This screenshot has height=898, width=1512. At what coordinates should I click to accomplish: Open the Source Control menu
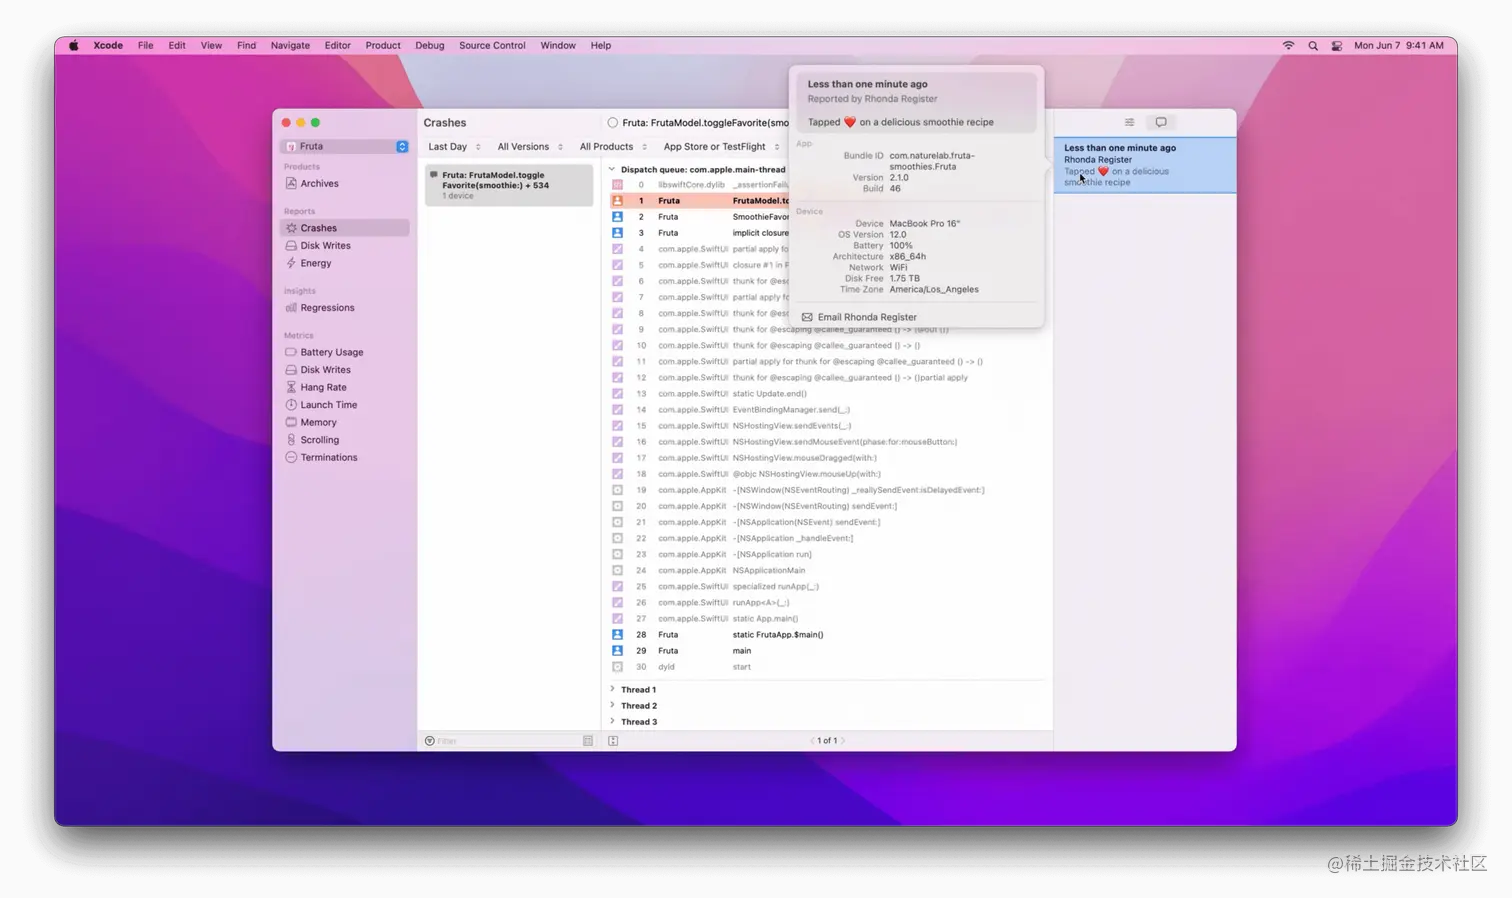point(492,46)
